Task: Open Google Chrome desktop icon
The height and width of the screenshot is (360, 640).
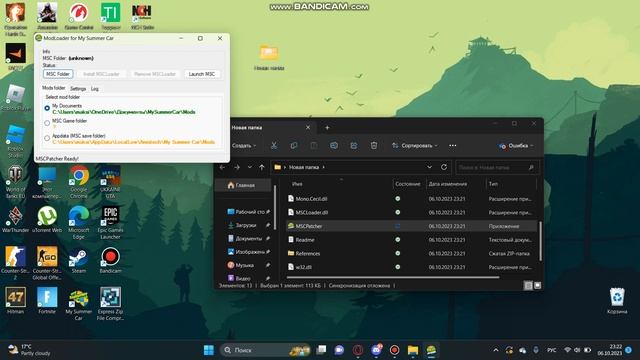Action: pyautogui.click(x=78, y=182)
